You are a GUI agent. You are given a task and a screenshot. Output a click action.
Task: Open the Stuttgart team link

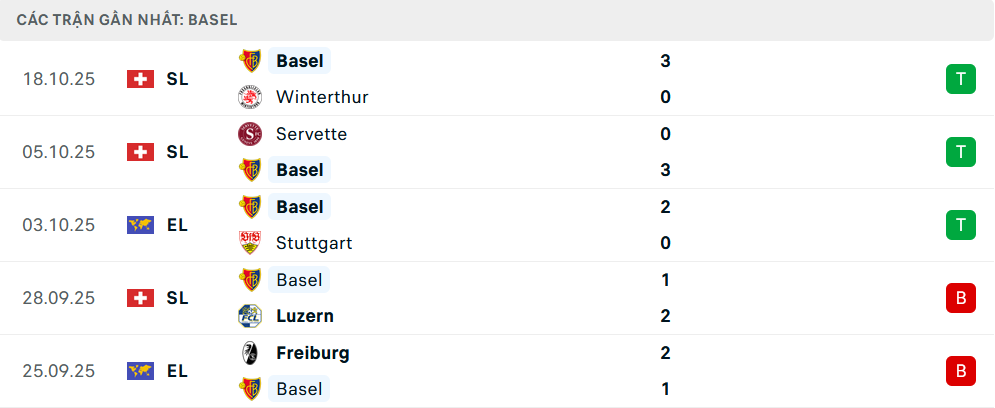coord(314,243)
